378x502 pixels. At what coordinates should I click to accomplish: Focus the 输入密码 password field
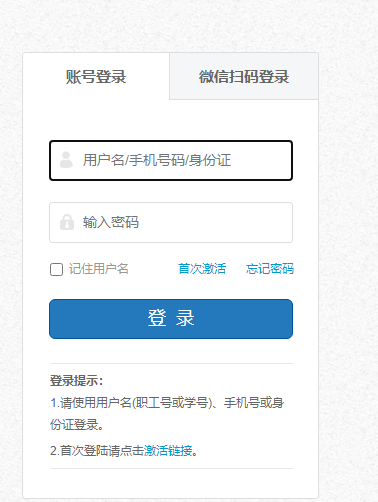[171, 222]
